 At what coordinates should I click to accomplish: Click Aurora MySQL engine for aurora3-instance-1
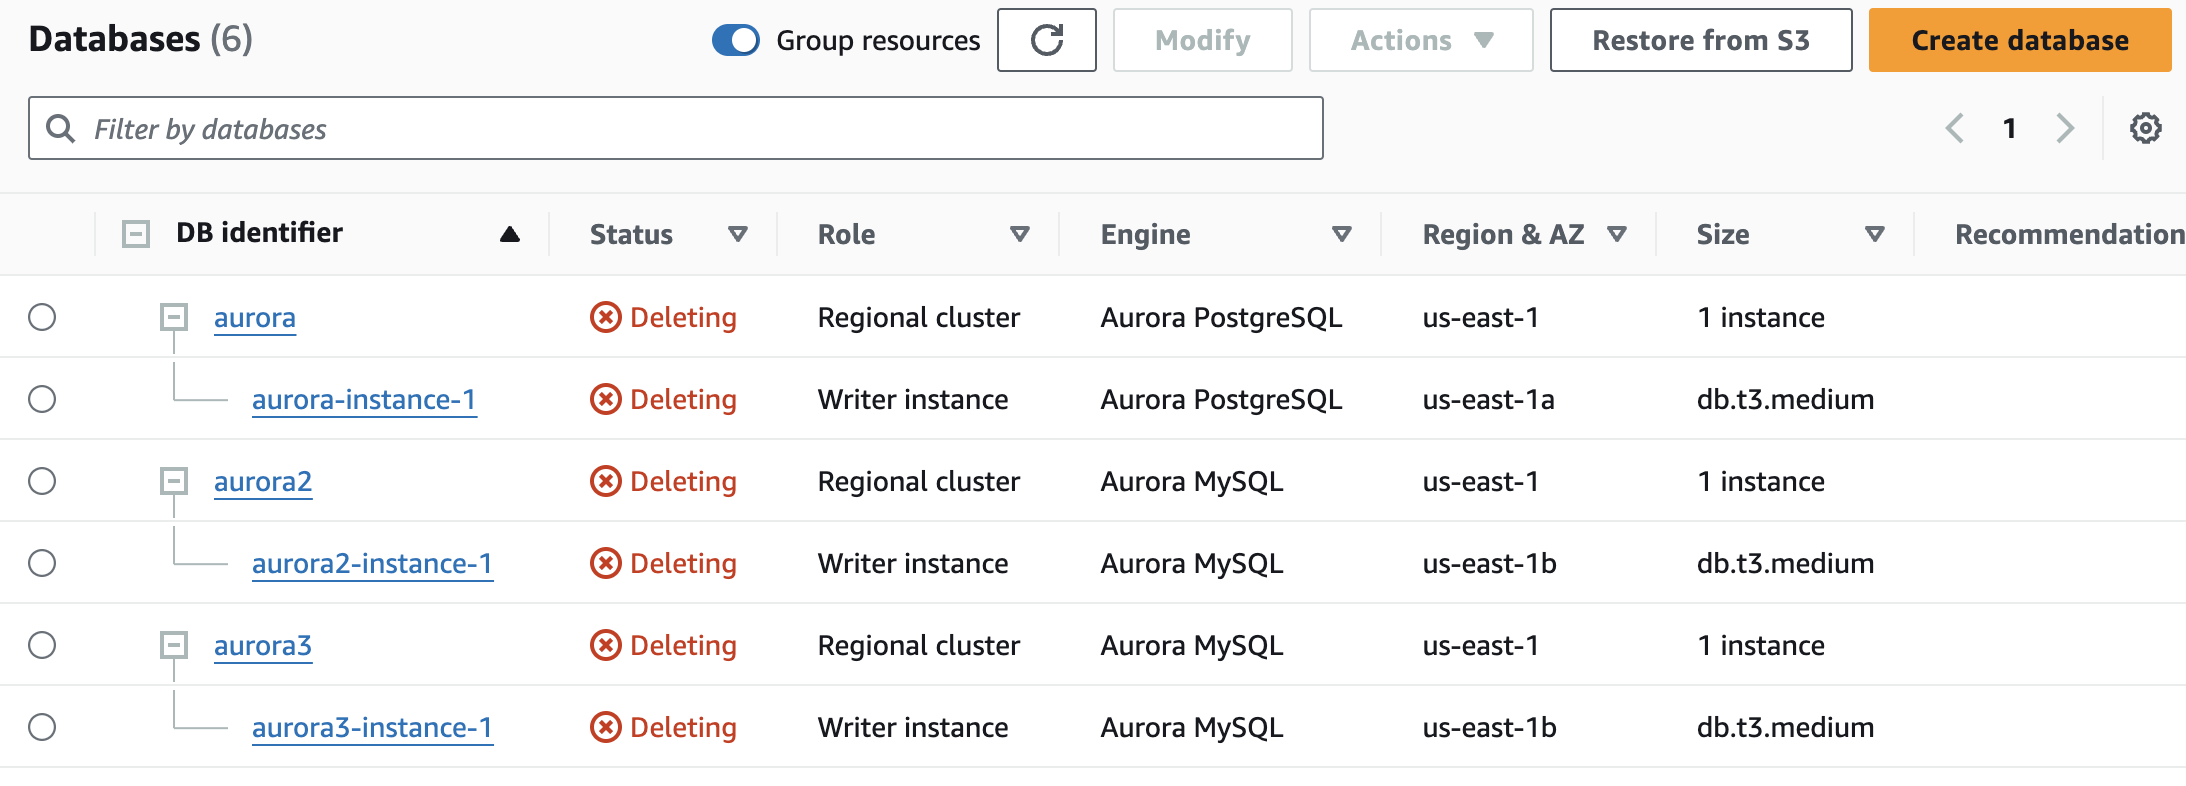[1192, 728]
